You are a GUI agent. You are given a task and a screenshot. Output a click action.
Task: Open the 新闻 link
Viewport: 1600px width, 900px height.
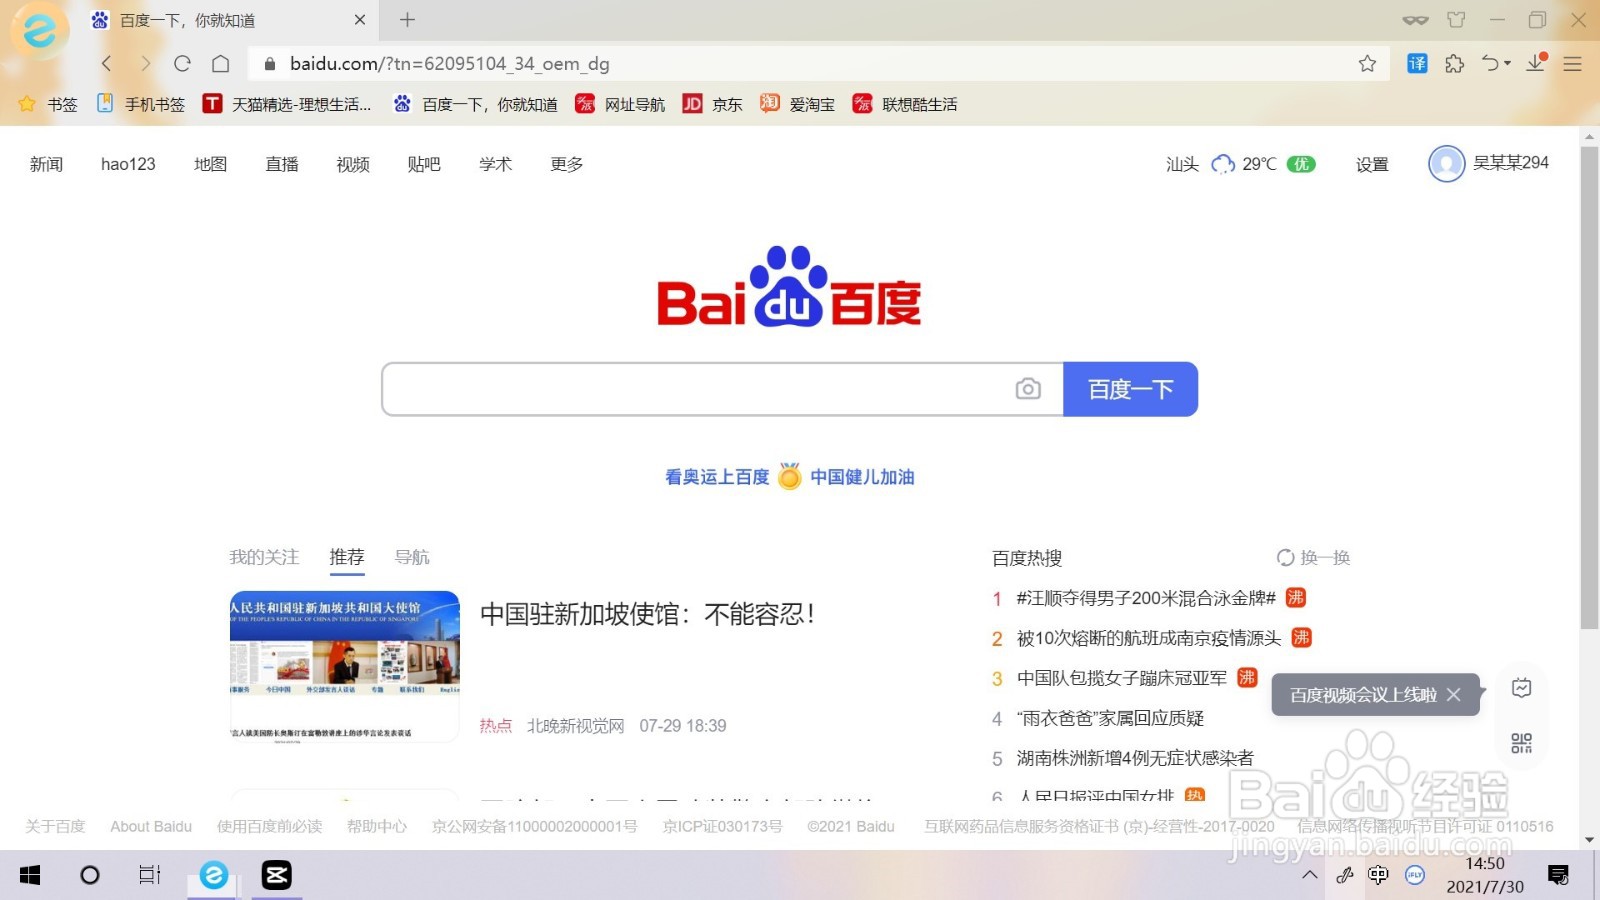(46, 164)
